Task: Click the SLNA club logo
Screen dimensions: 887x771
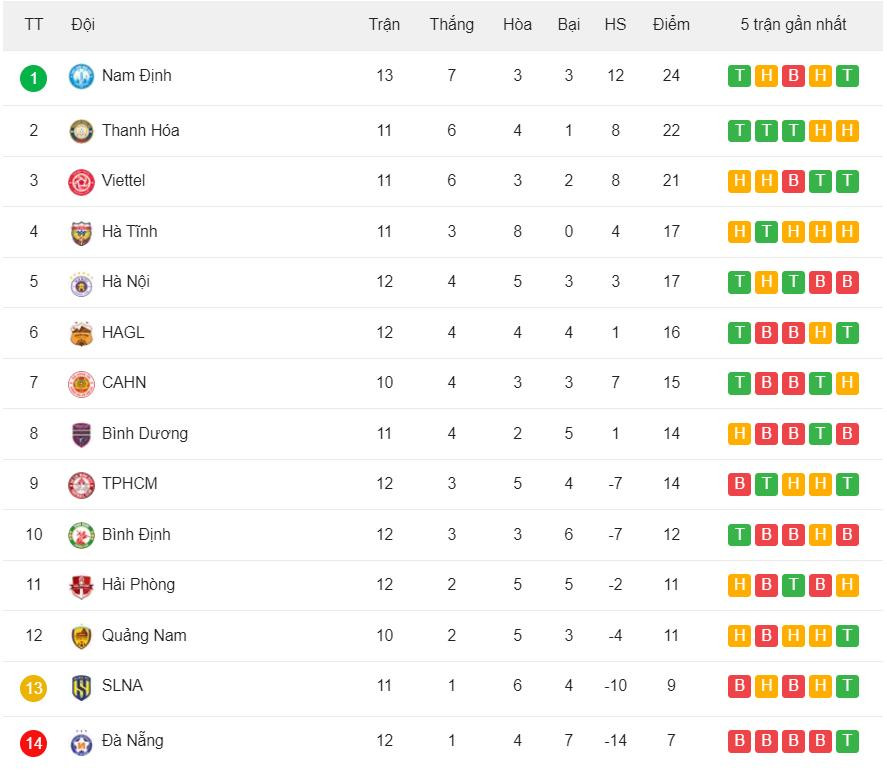Action: click(x=81, y=687)
